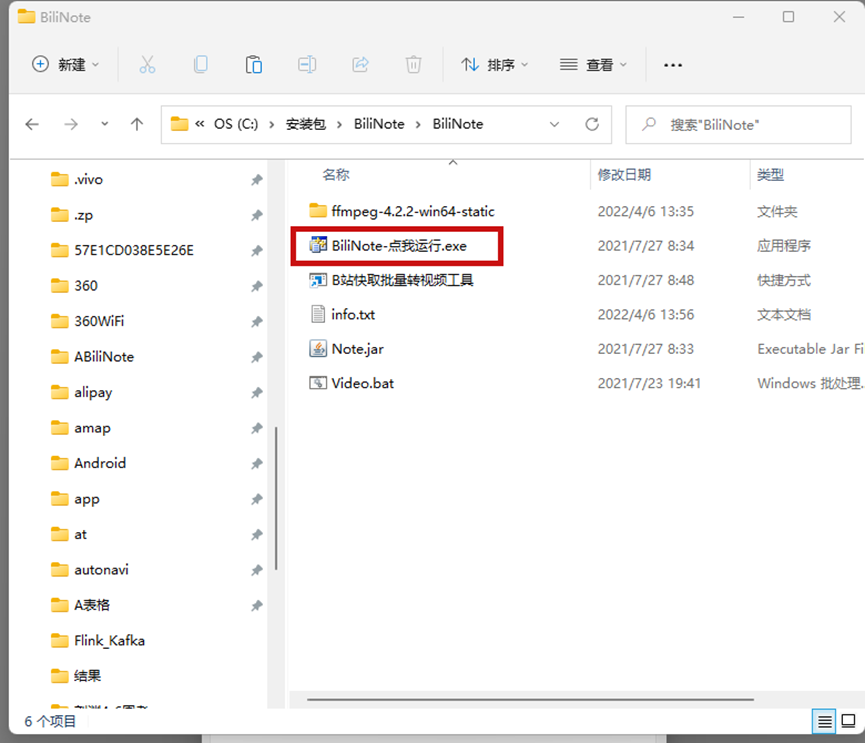865x743 pixels.
Task: Switch to large thumbnails view icon
Action: (x=848, y=721)
